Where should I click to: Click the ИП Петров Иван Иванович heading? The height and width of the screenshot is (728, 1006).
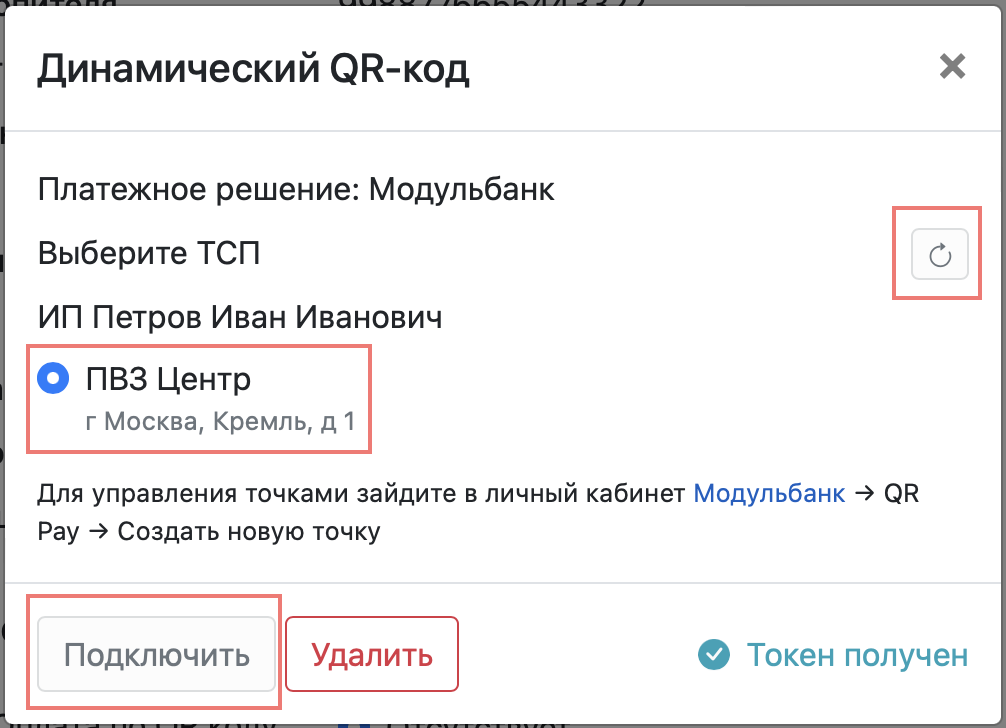click(240, 317)
